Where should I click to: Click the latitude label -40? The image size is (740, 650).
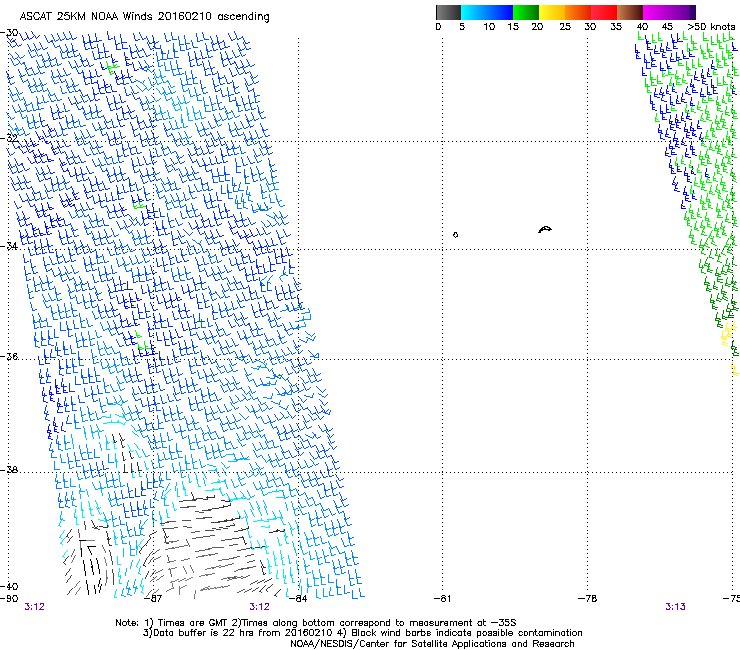10,586
